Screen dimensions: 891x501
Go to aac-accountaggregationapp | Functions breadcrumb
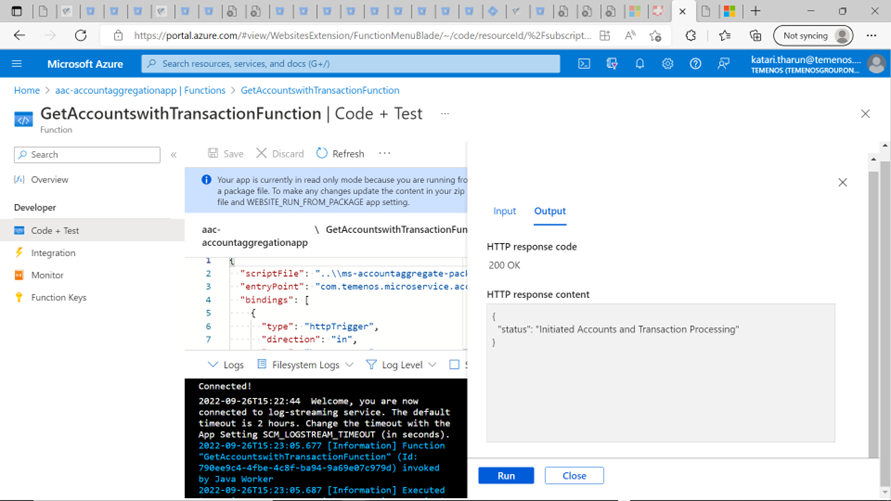(140, 90)
